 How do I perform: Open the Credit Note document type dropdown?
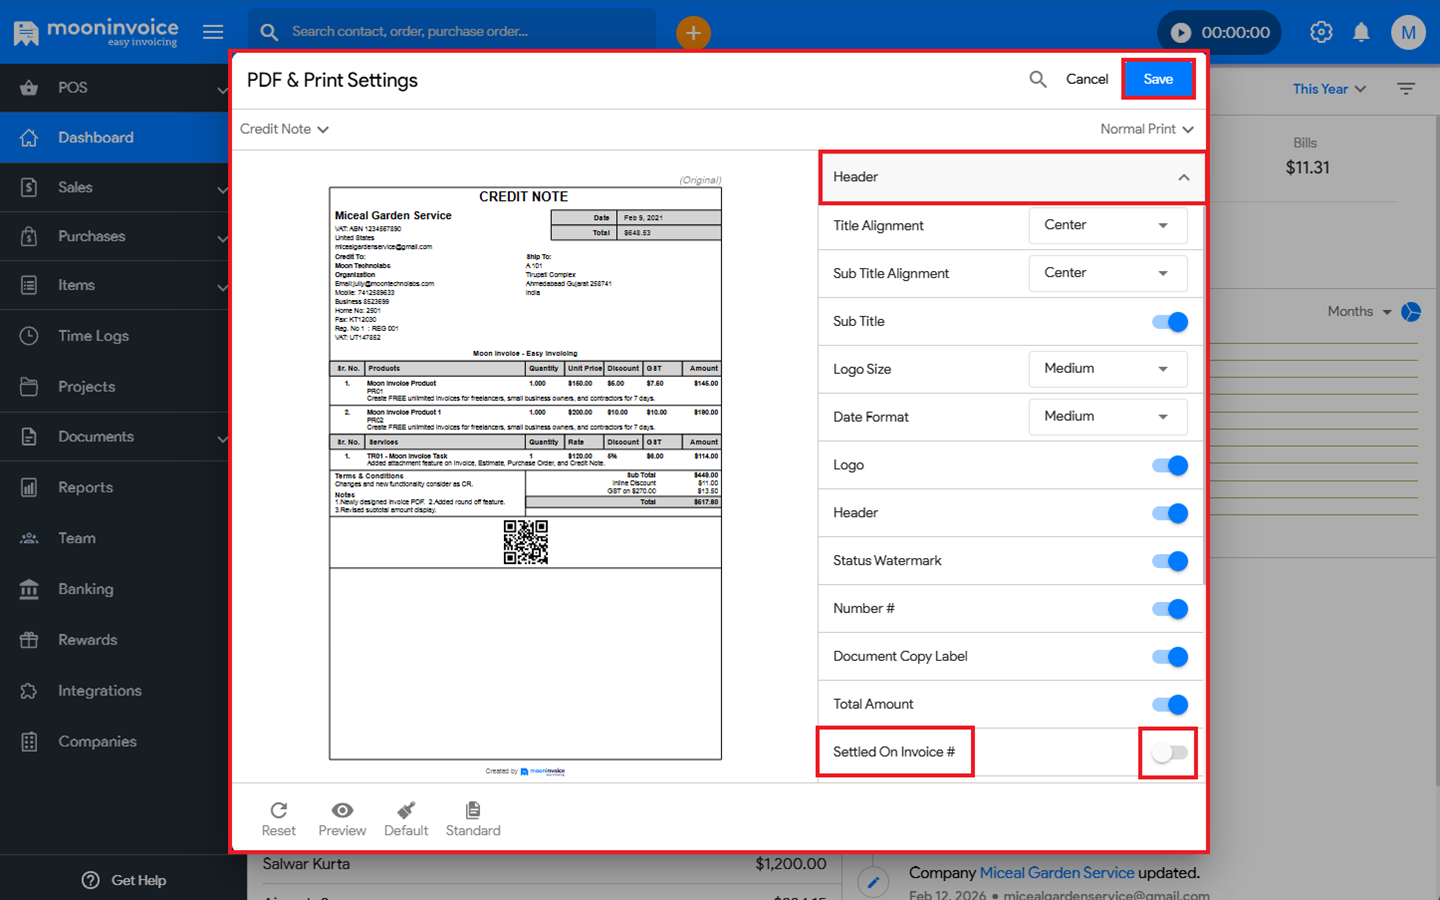284,129
